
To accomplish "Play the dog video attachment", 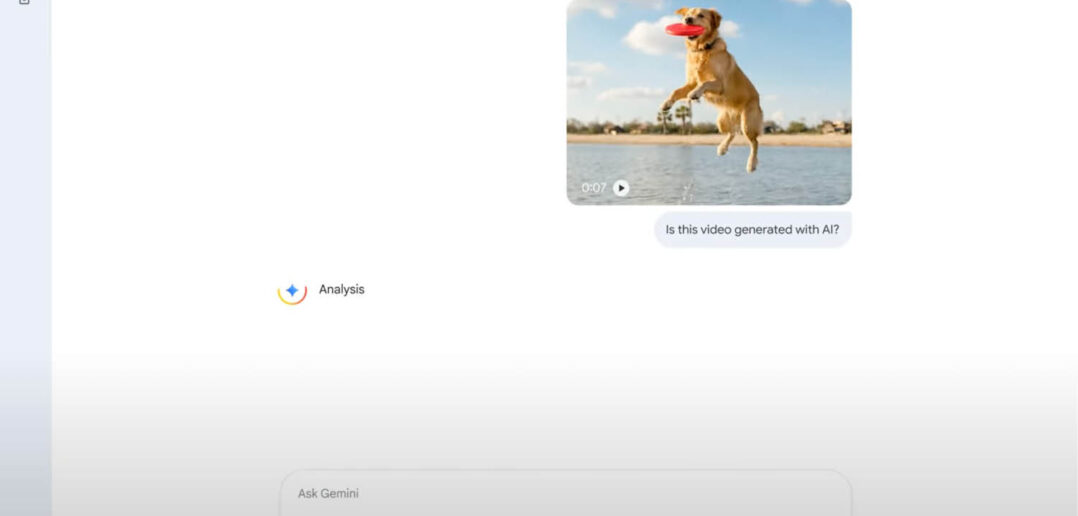I will click(x=621, y=188).
